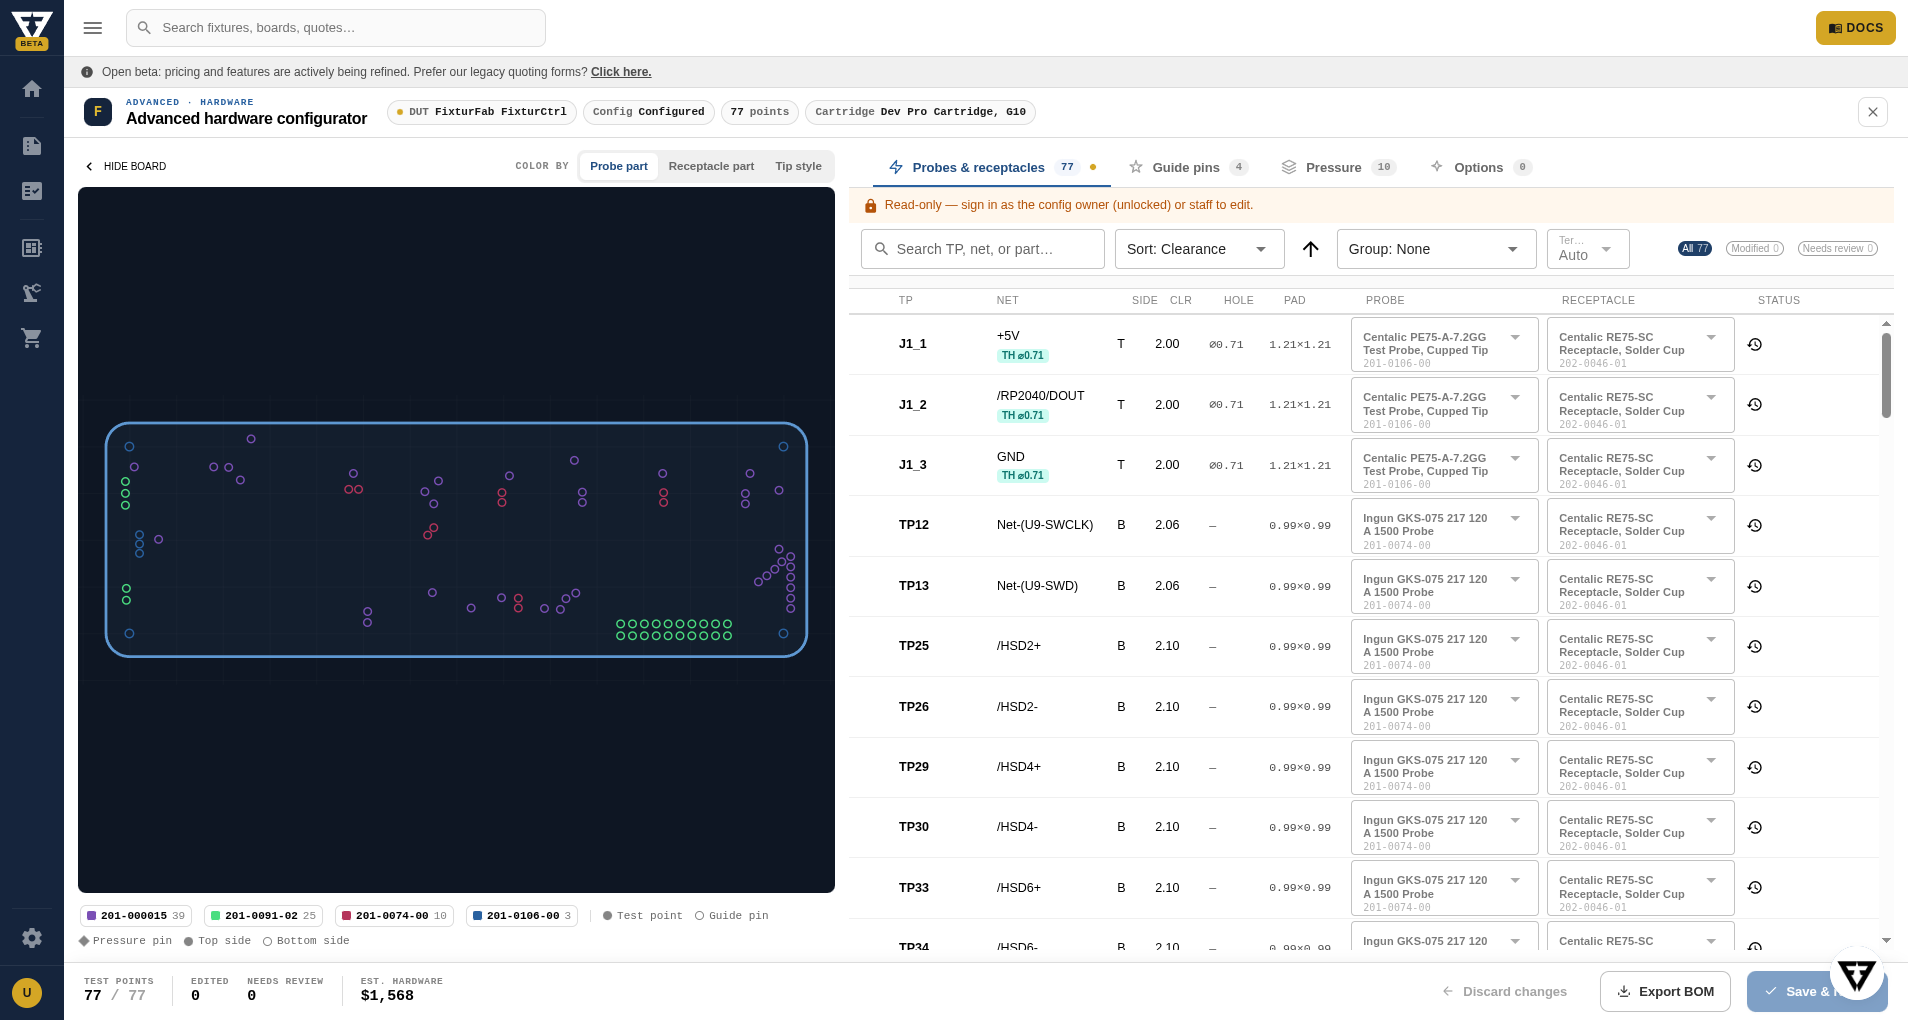Revert history icon for TP30 row
Viewport: 1908px width, 1020px height.
click(x=1755, y=828)
